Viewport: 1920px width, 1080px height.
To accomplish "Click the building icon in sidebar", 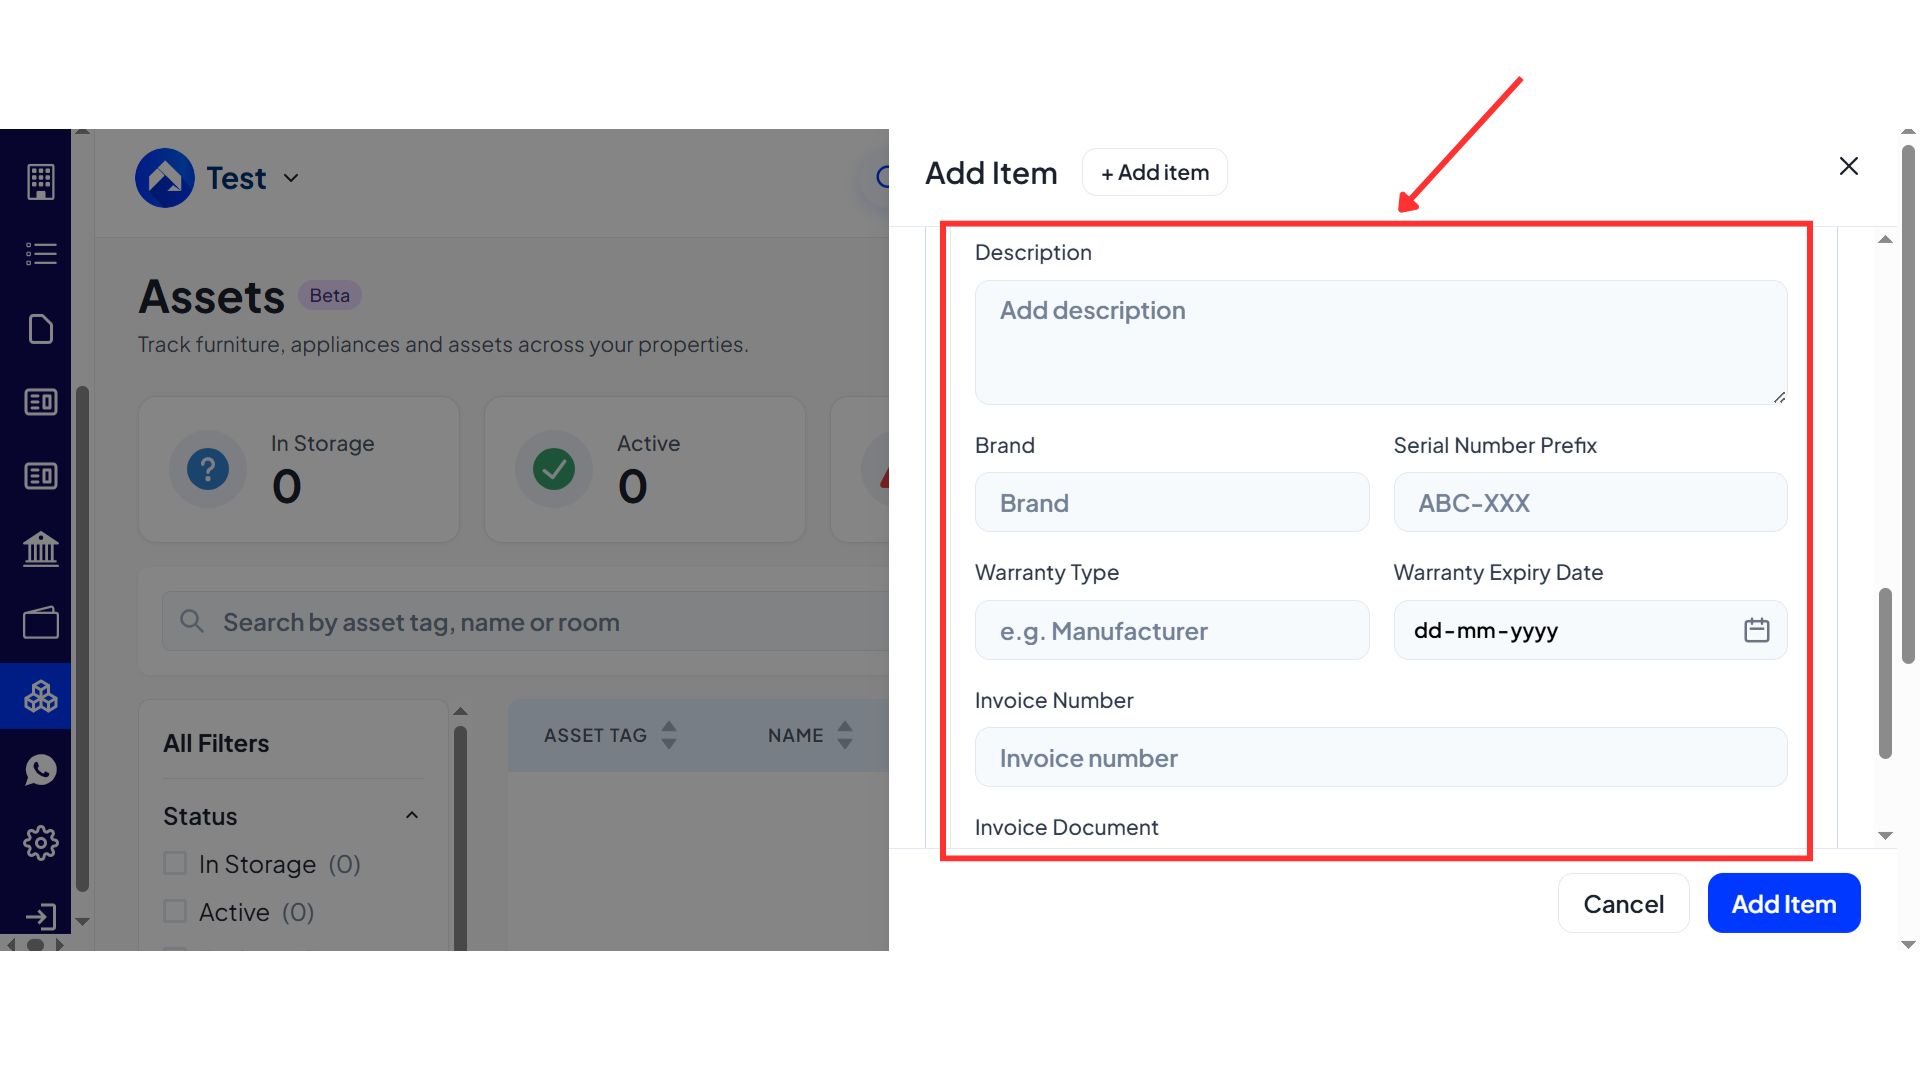I will click(40, 181).
